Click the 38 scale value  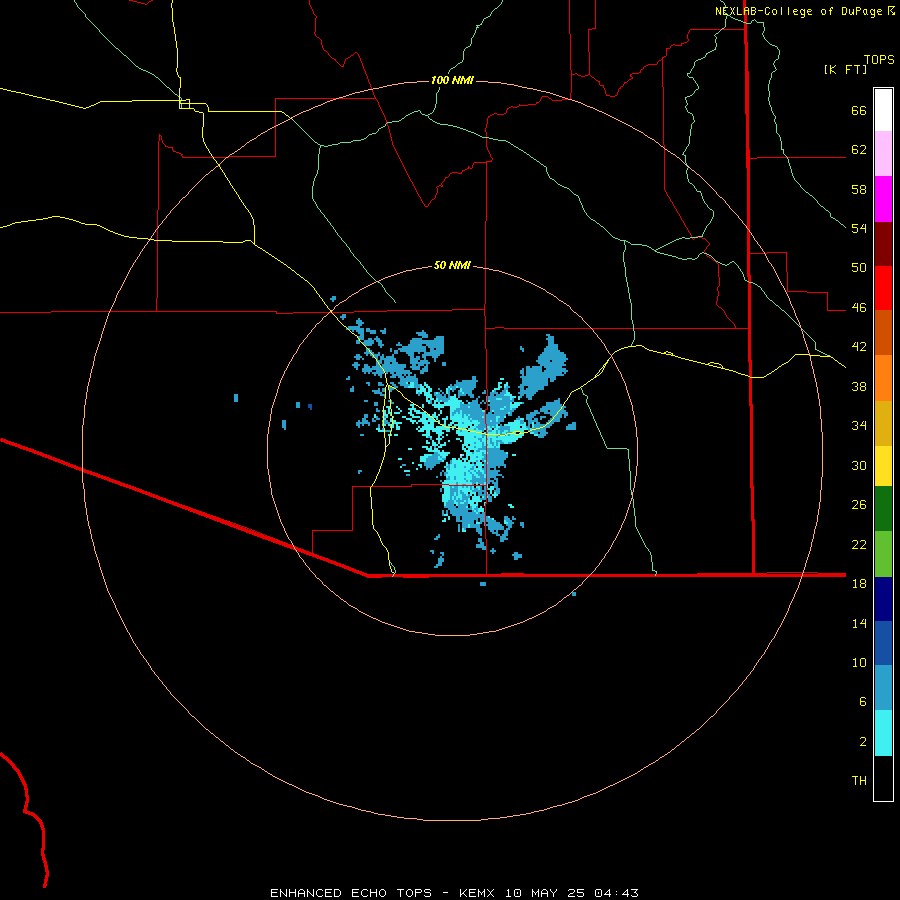pos(859,386)
